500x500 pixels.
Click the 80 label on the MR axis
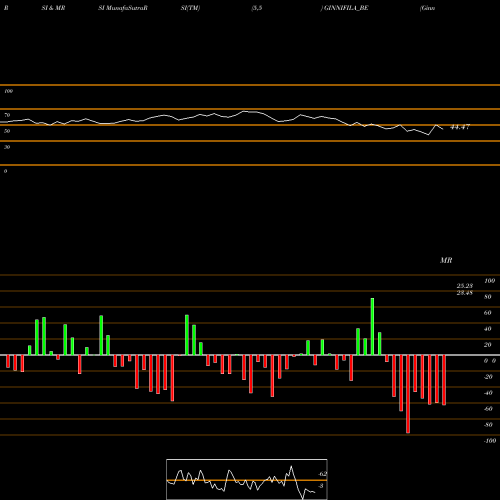(487, 297)
